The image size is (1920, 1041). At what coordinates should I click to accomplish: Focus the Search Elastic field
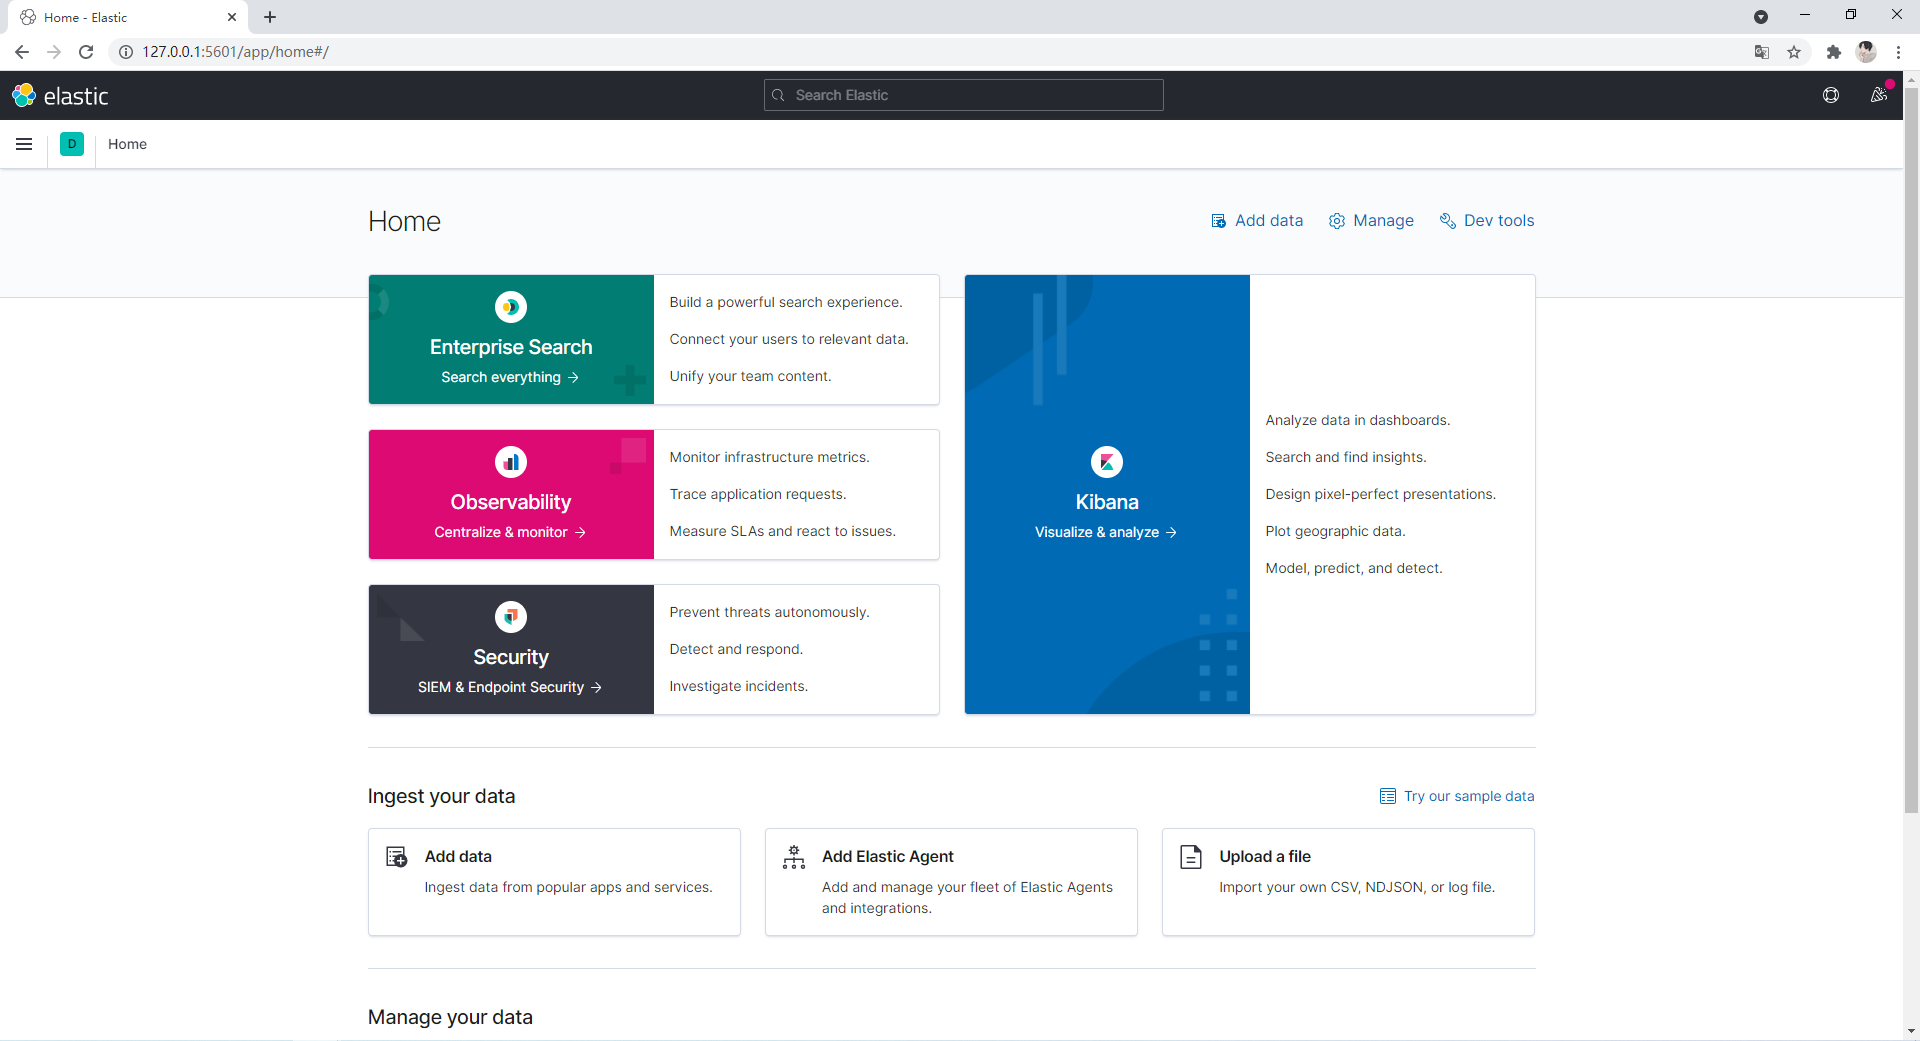(964, 95)
